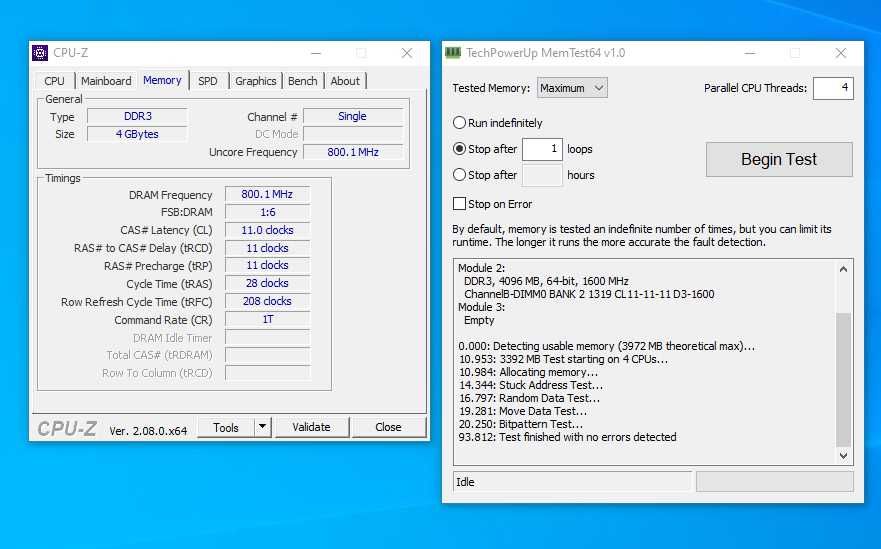Open the SPD tab in CPU-Z
This screenshot has width=881, height=549.
tap(207, 81)
